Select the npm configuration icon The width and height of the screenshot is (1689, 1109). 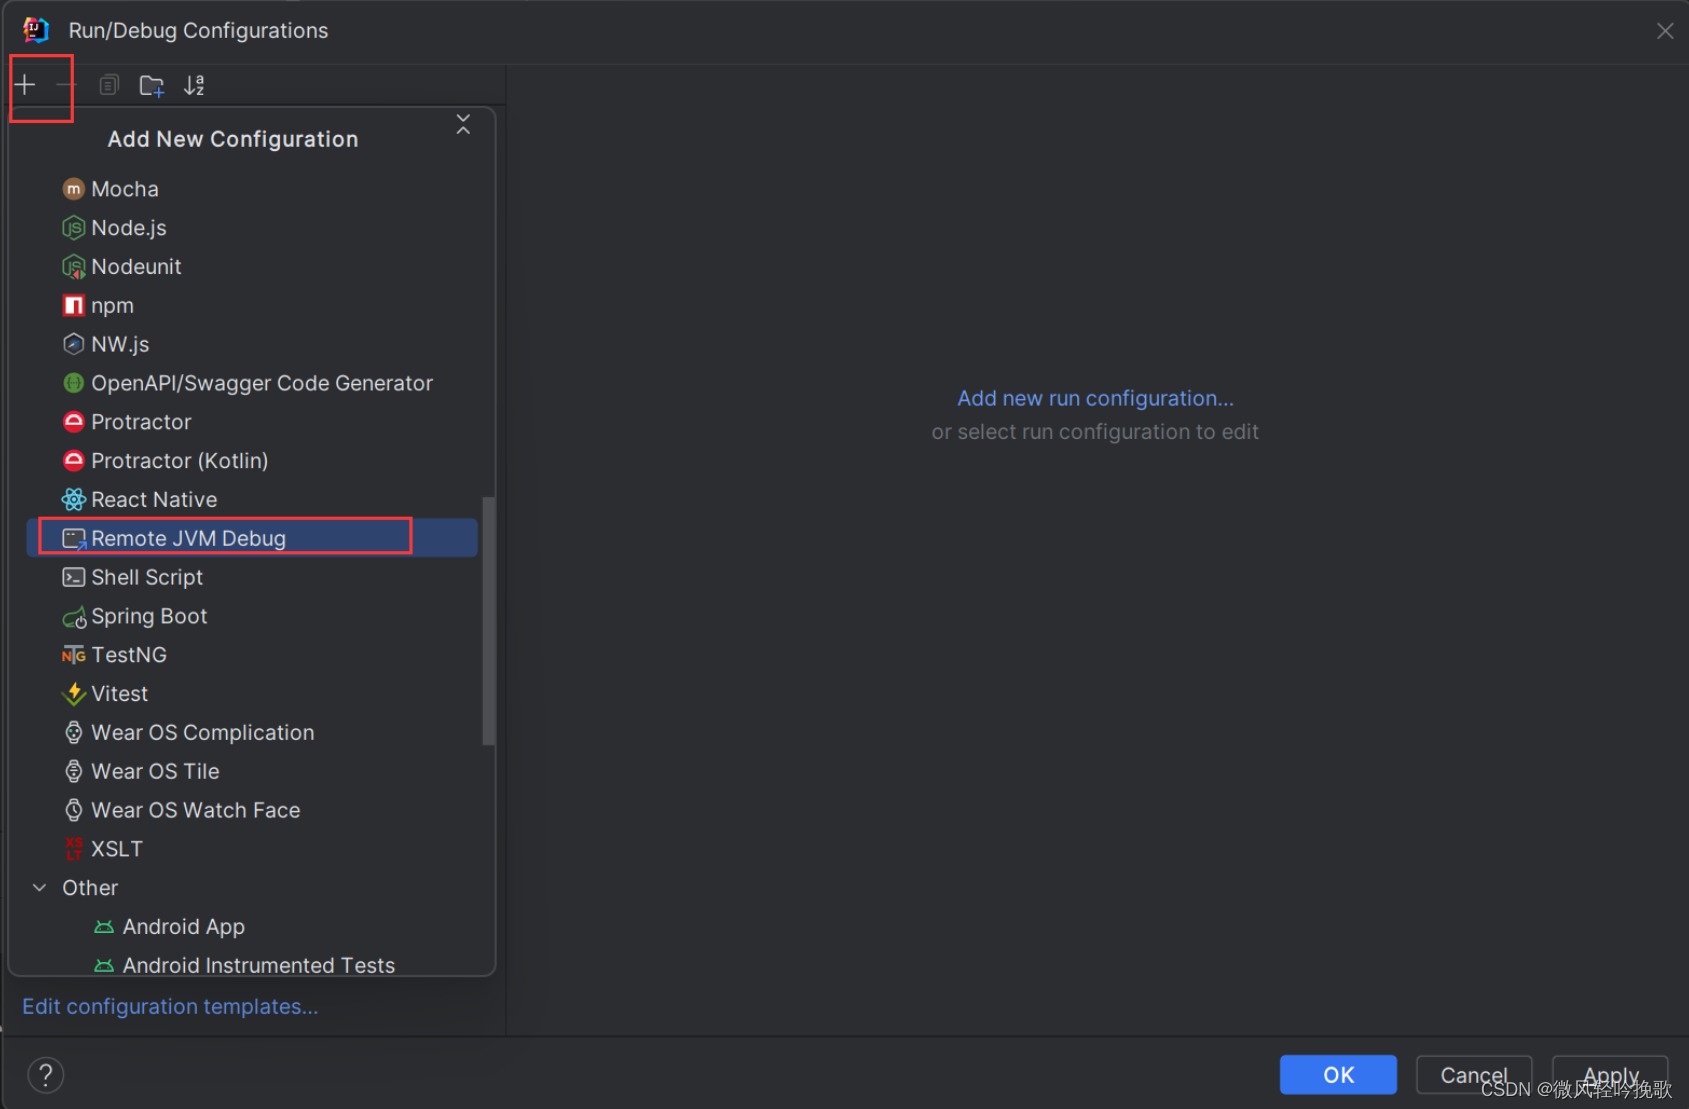(73, 305)
